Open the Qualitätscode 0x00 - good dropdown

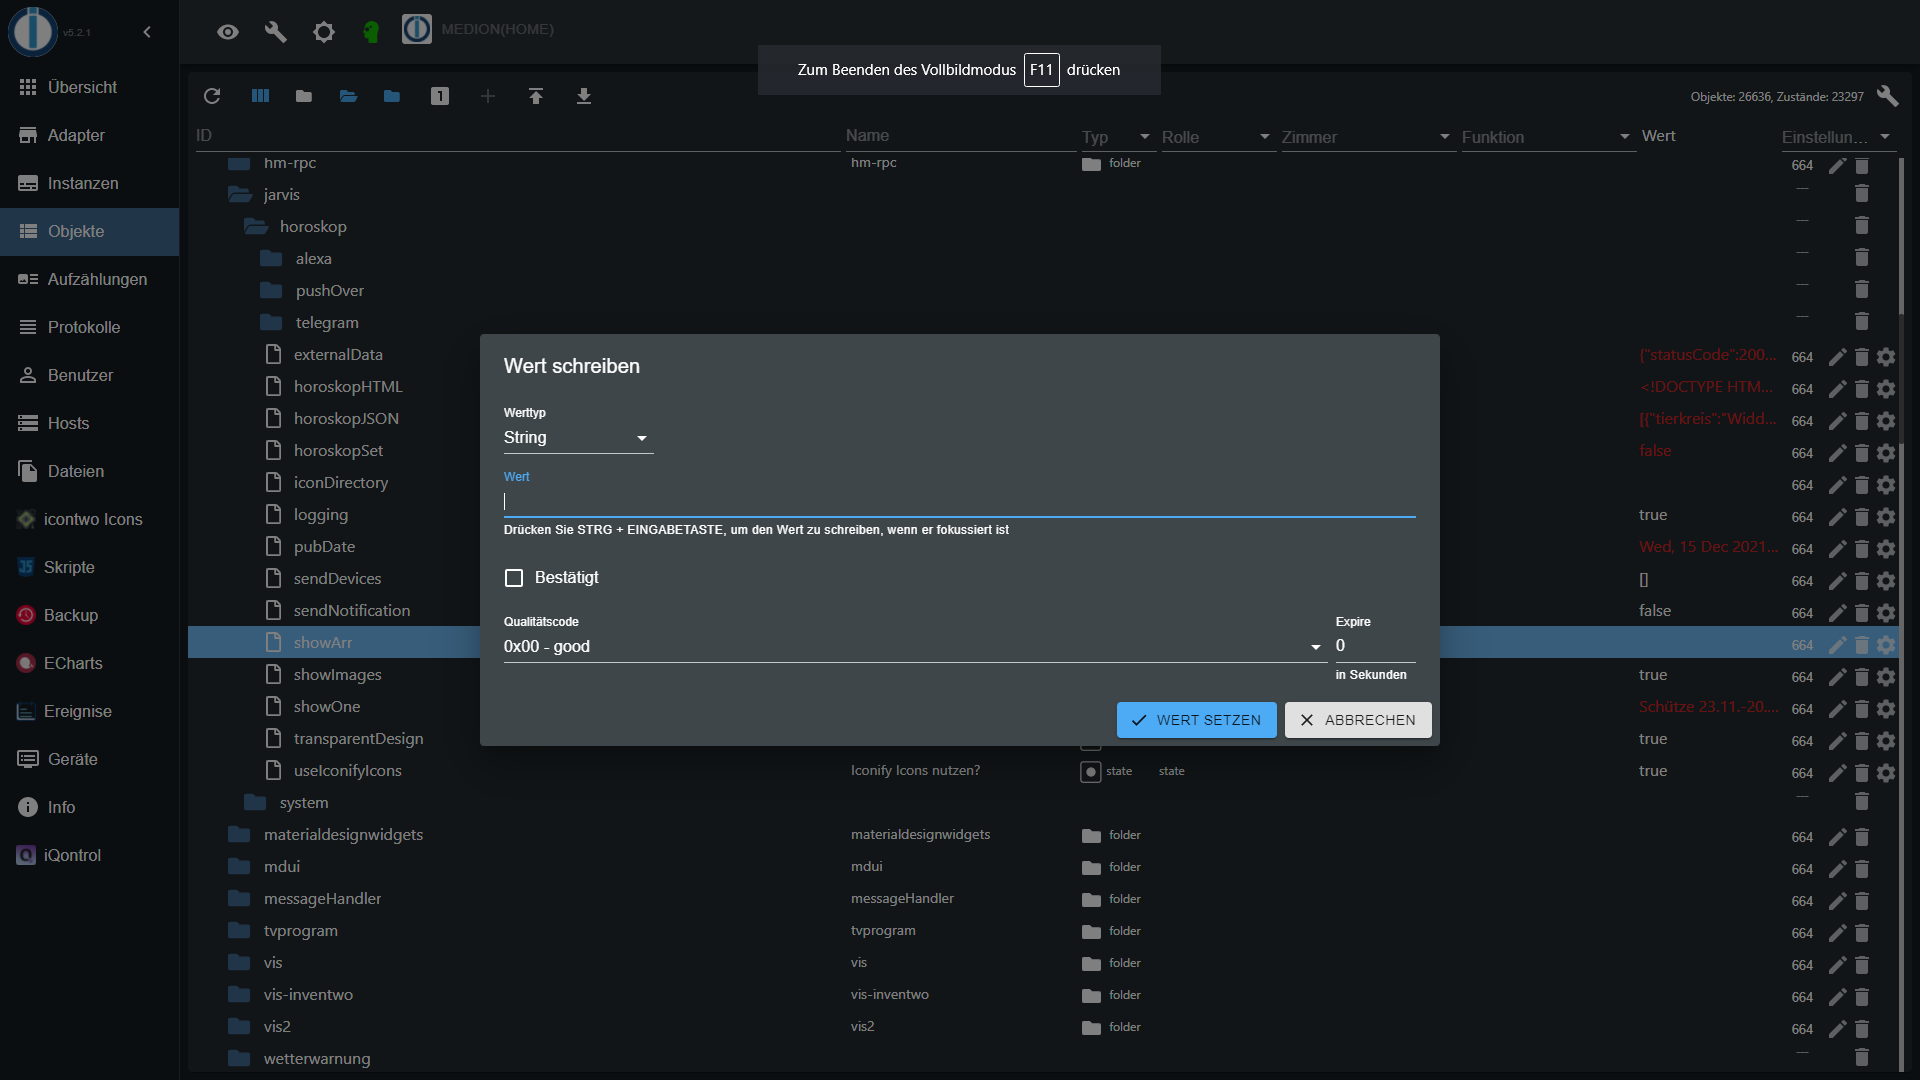915,647
